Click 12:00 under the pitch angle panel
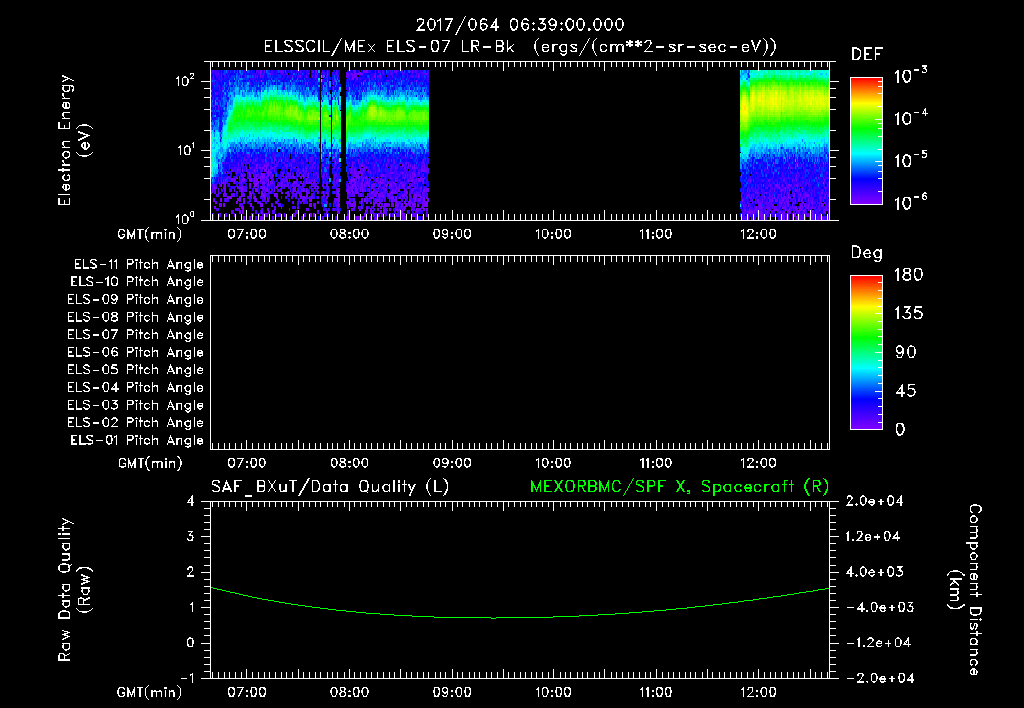This screenshot has width=1024, height=708. coord(758,464)
